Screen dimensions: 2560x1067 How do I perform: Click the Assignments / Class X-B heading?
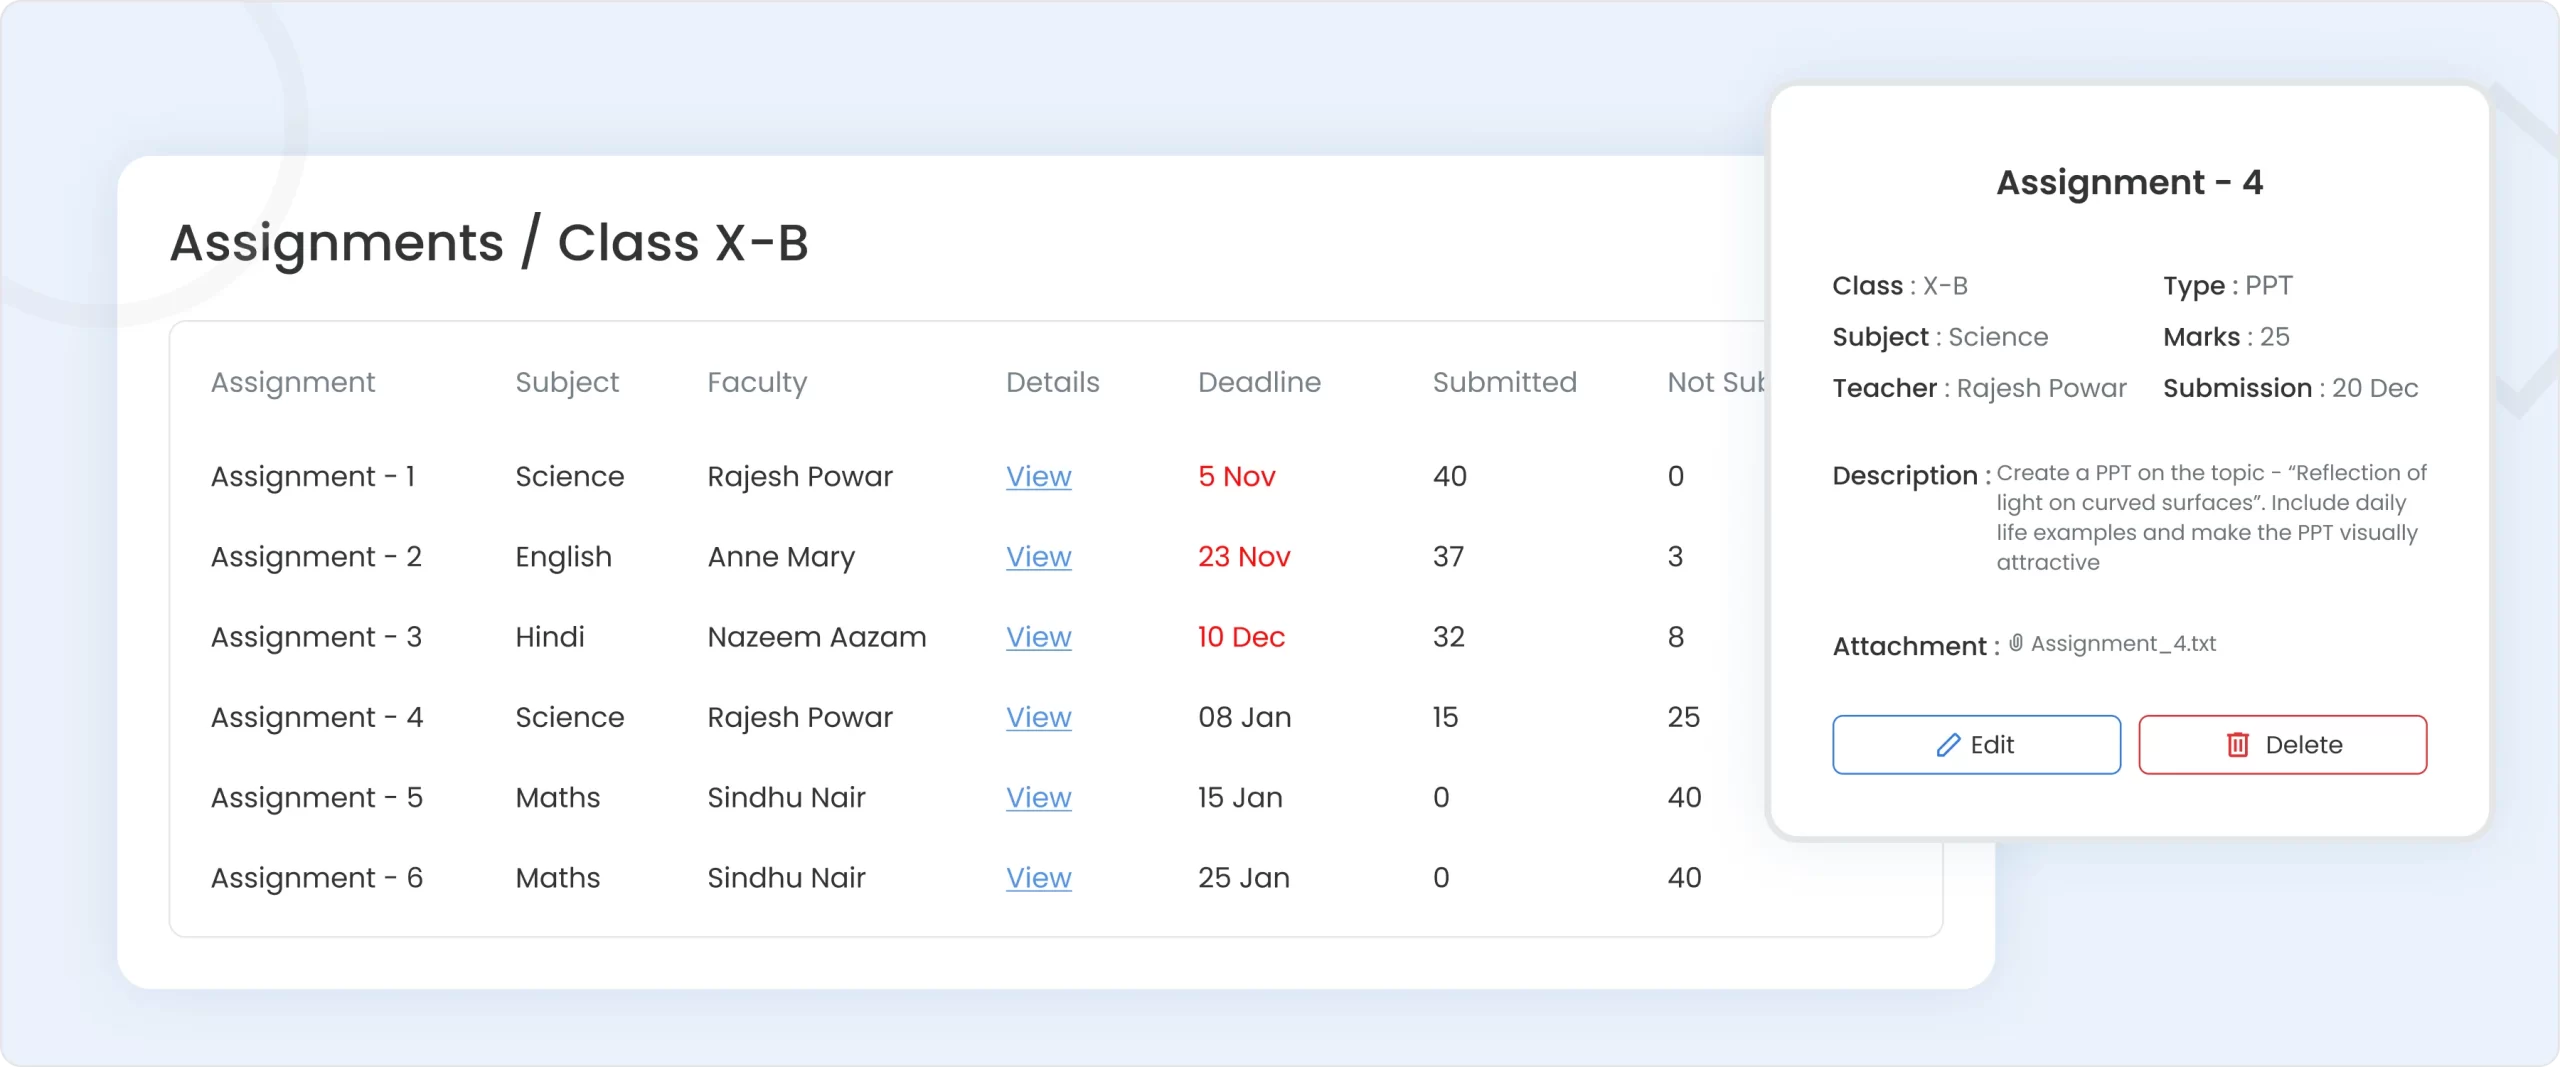(489, 241)
